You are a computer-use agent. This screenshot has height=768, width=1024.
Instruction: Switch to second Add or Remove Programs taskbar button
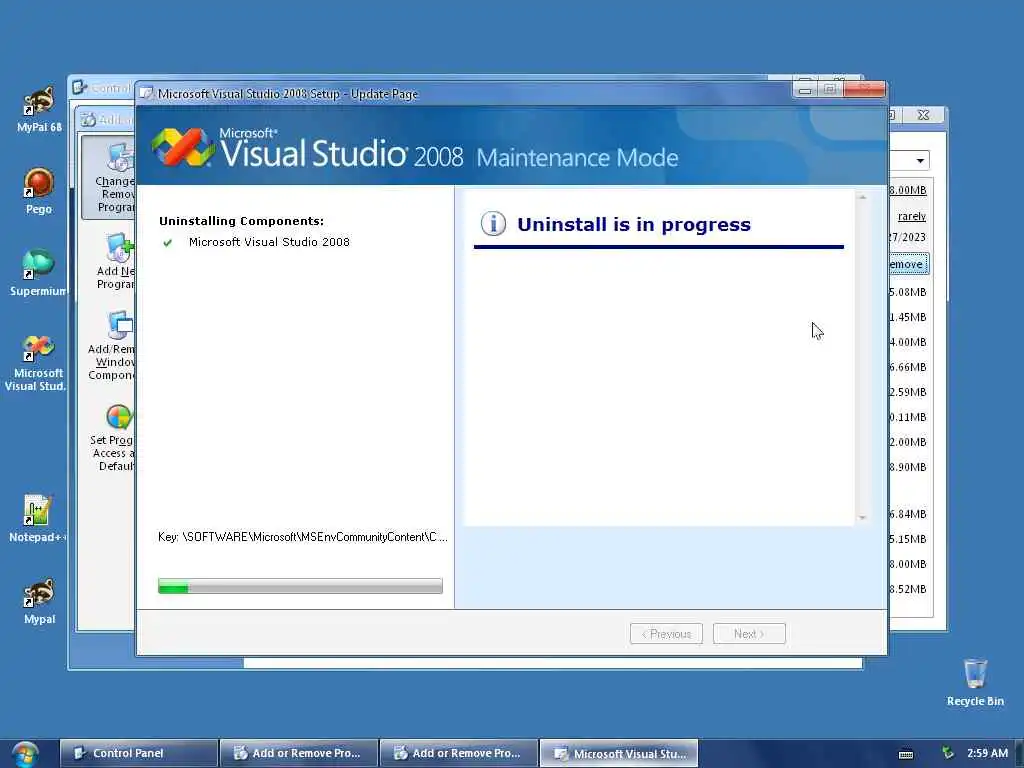pos(459,753)
